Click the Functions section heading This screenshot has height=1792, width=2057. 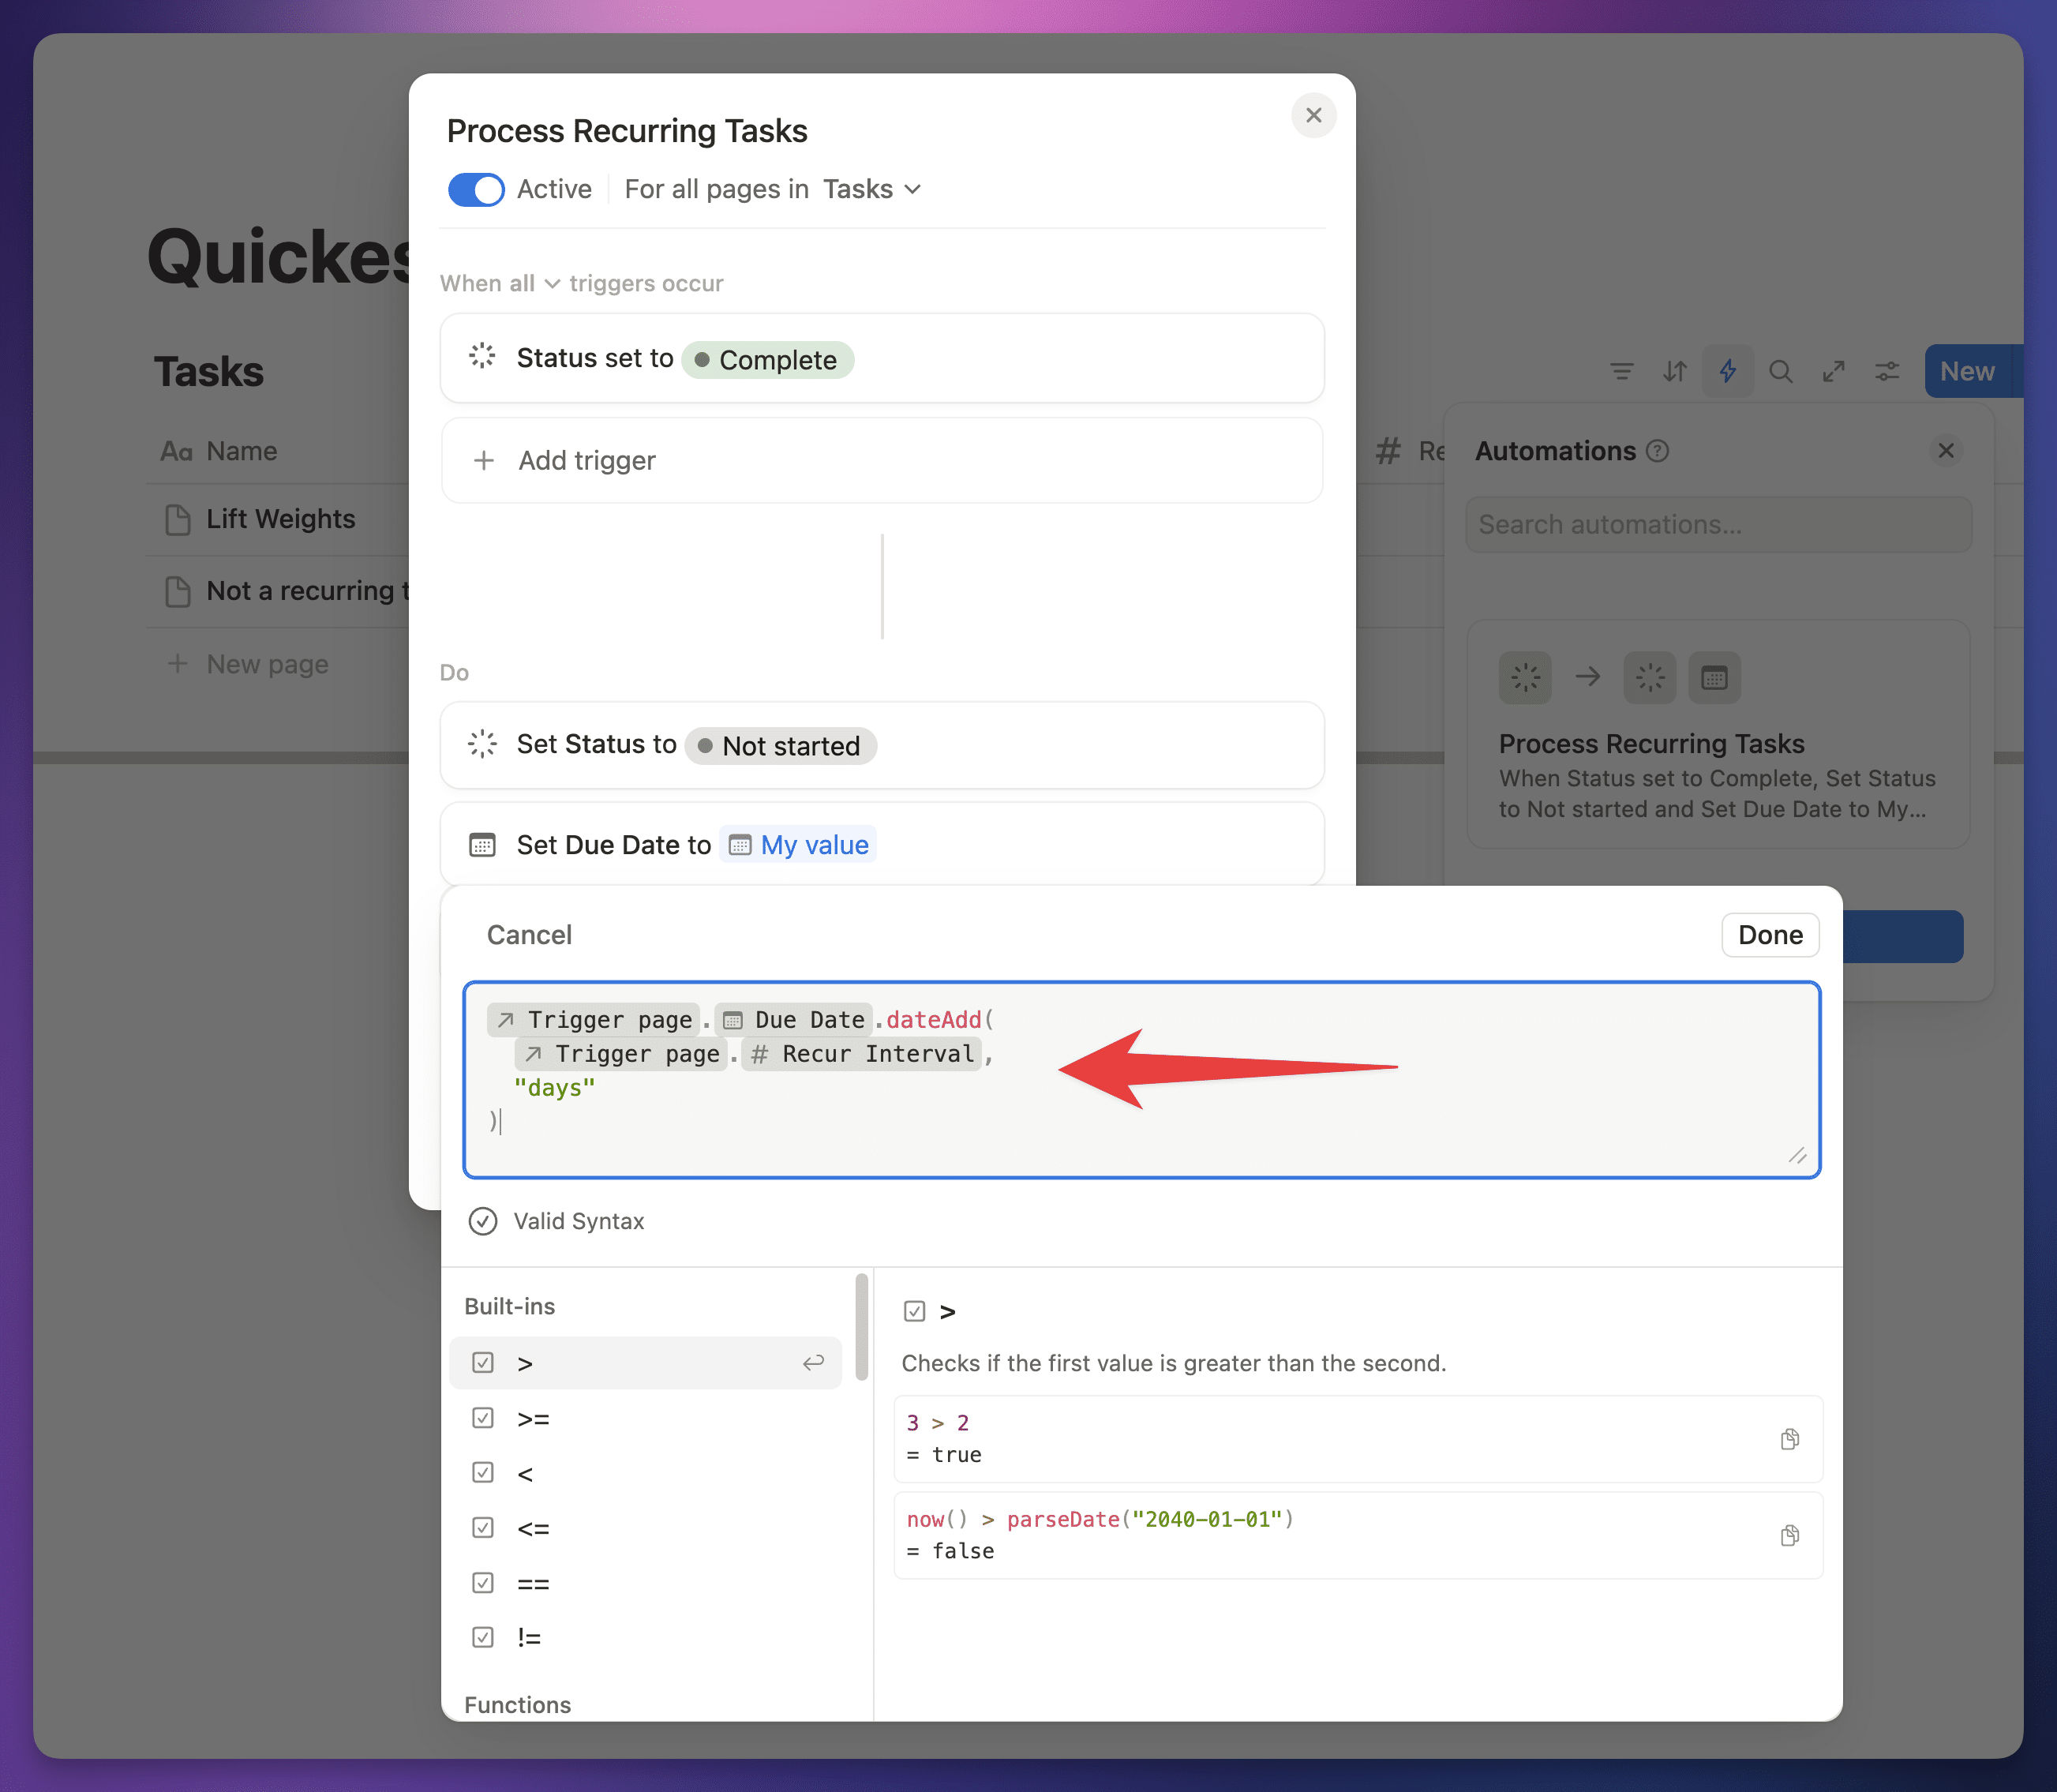pyautogui.click(x=517, y=1705)
